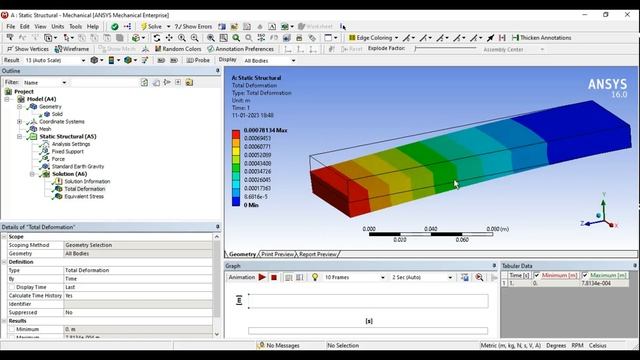The width and height of the screenshot is (640, 360).
Task: Click the green checkmark toolbar icon
Action: point(115,27)
